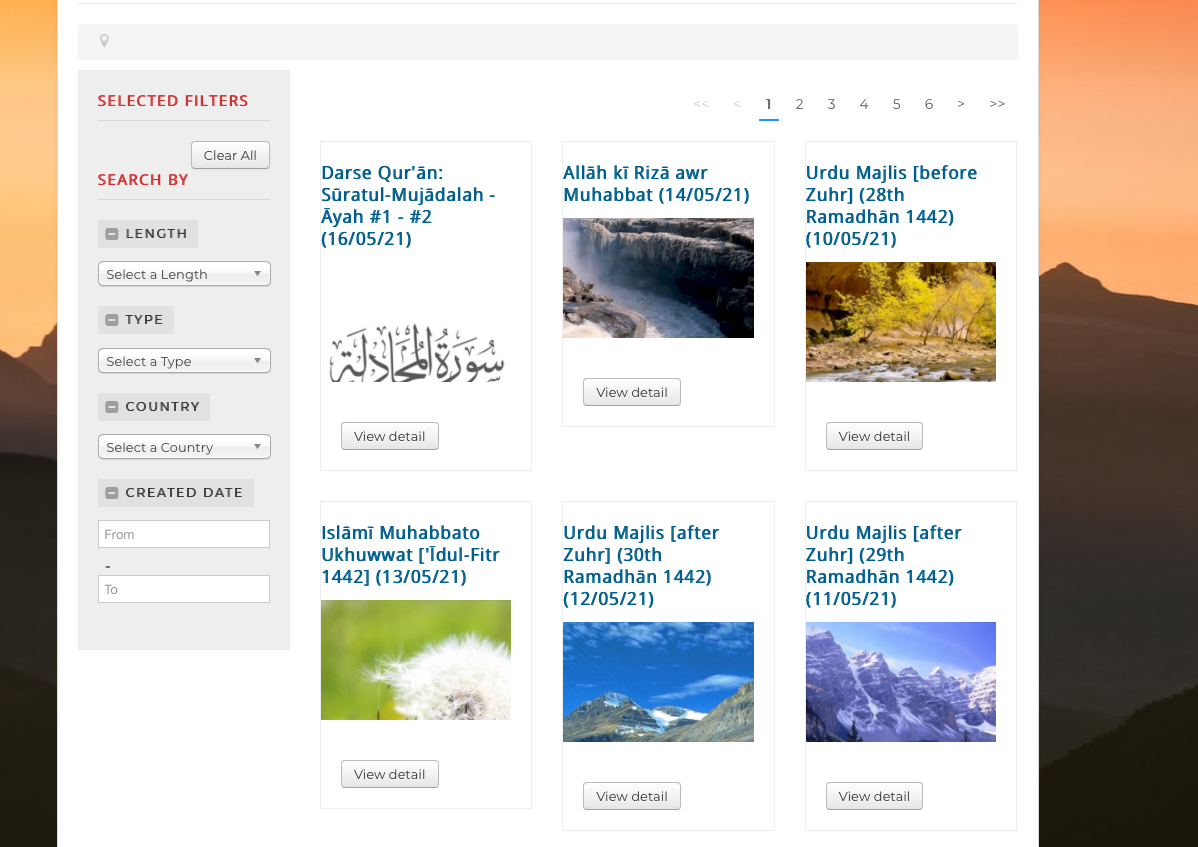Open the Select a Type dropdown

coord(184,360)
